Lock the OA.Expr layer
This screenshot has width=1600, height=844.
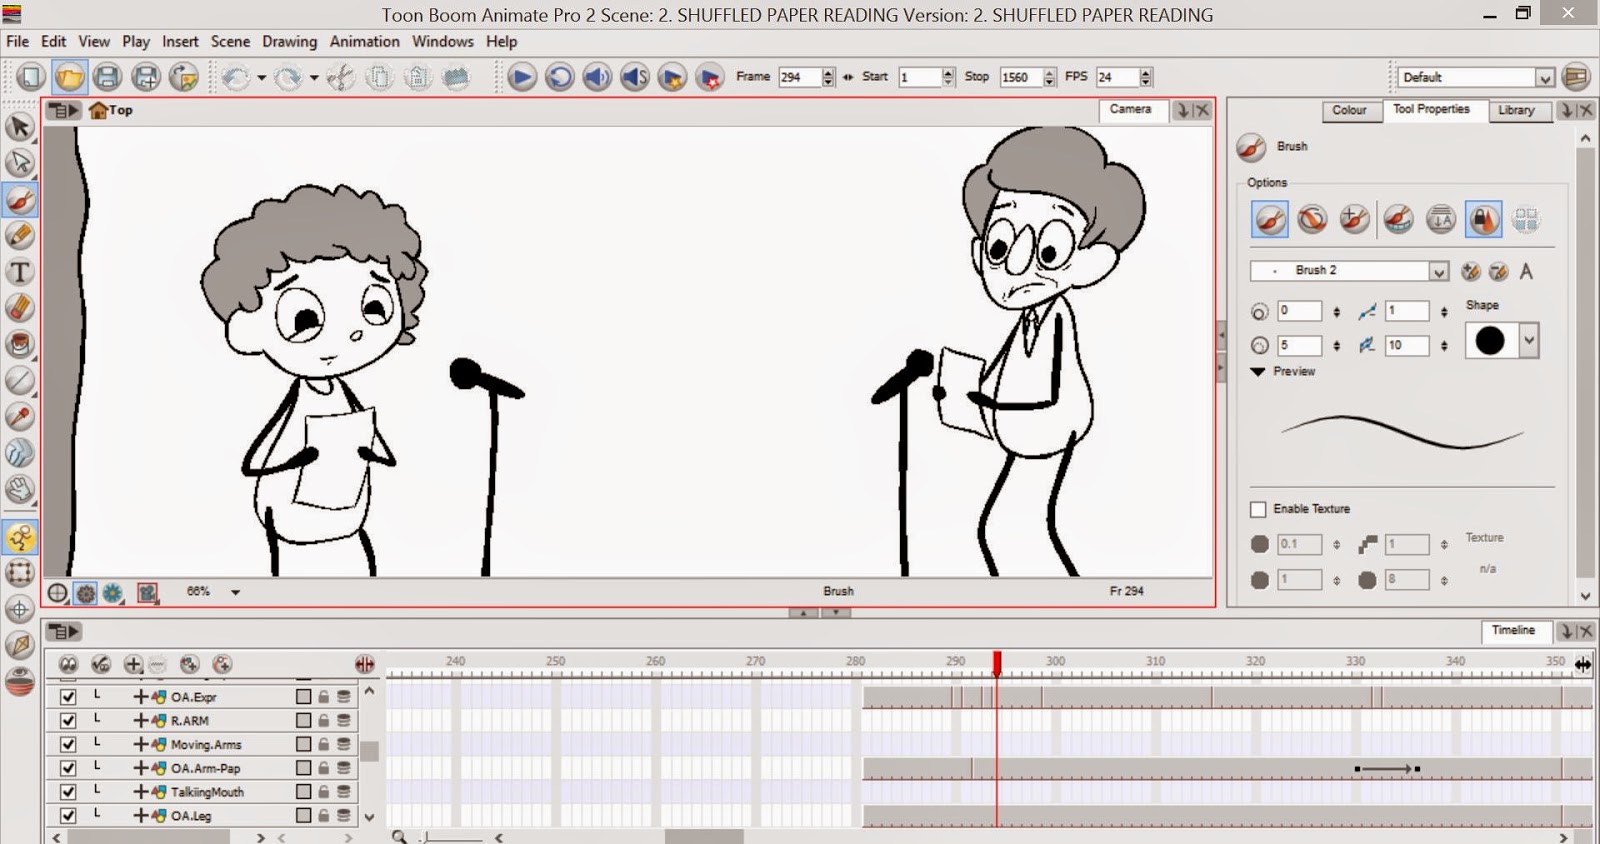(x=324, y=697)
